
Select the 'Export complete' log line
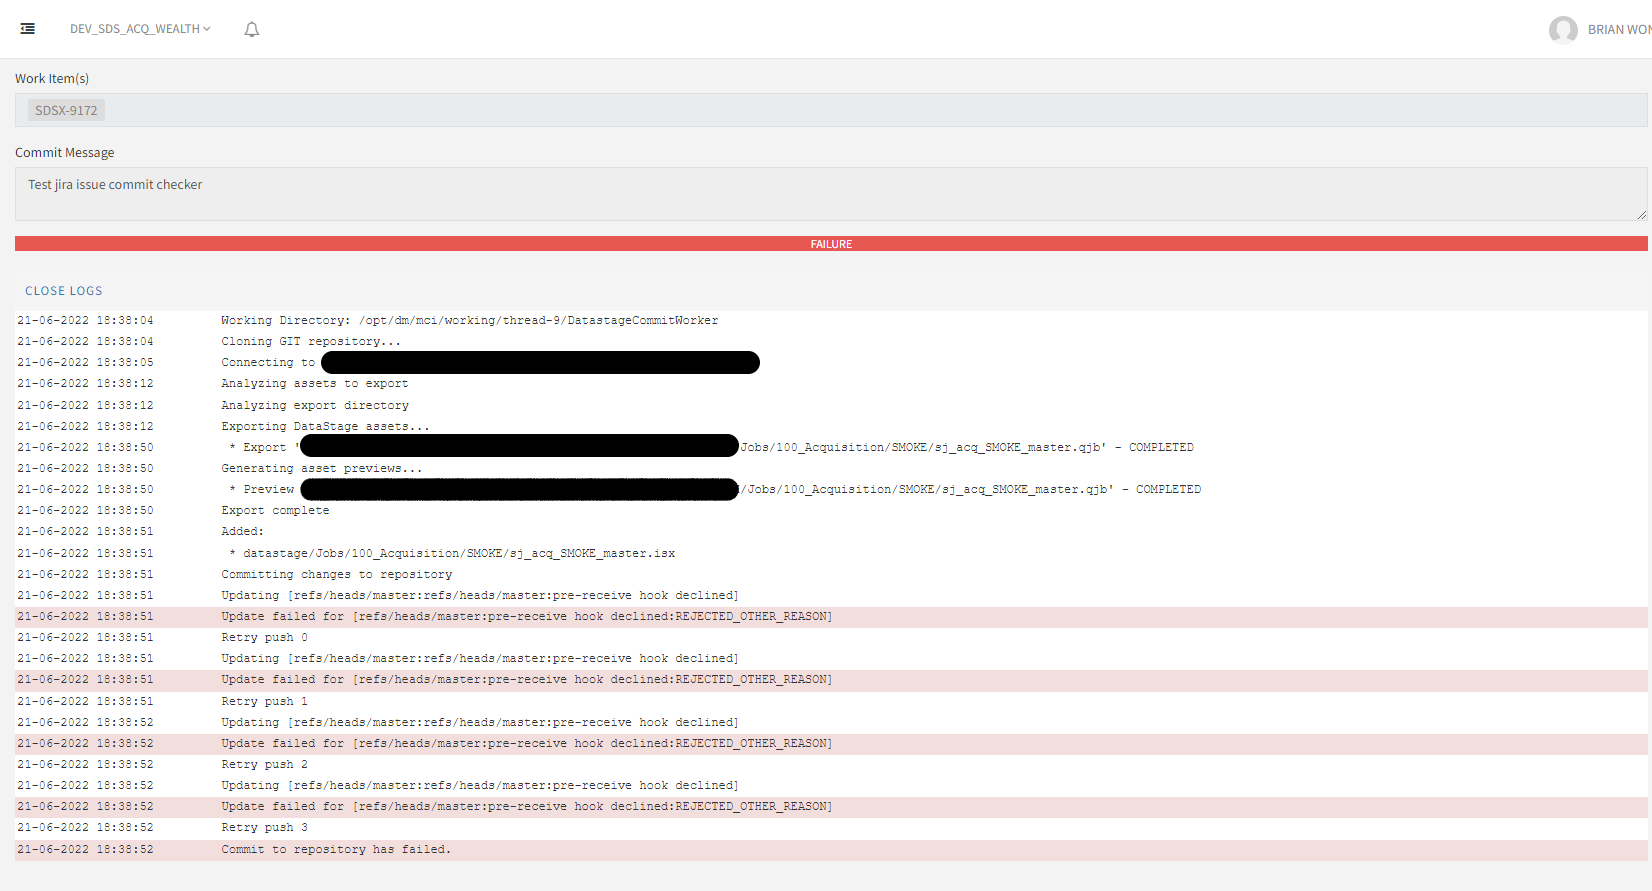(275, 511)
